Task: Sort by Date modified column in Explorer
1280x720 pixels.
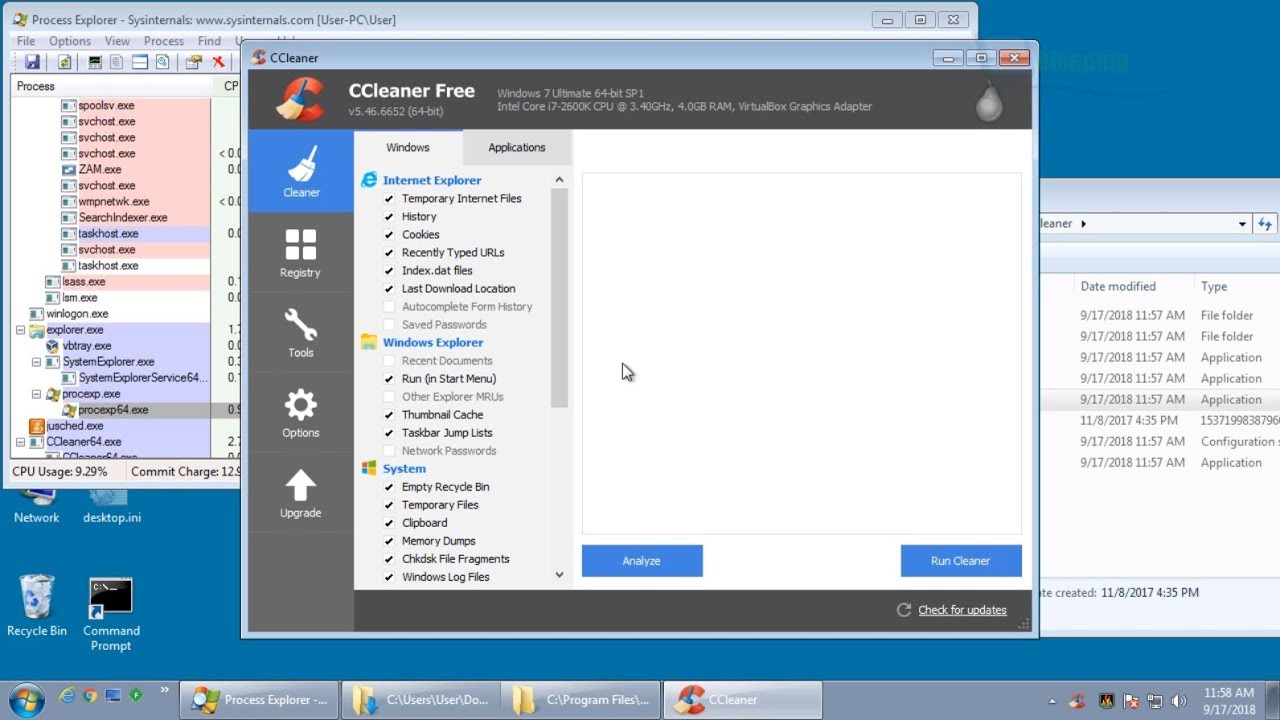Action: click(x=1117, y=287)
